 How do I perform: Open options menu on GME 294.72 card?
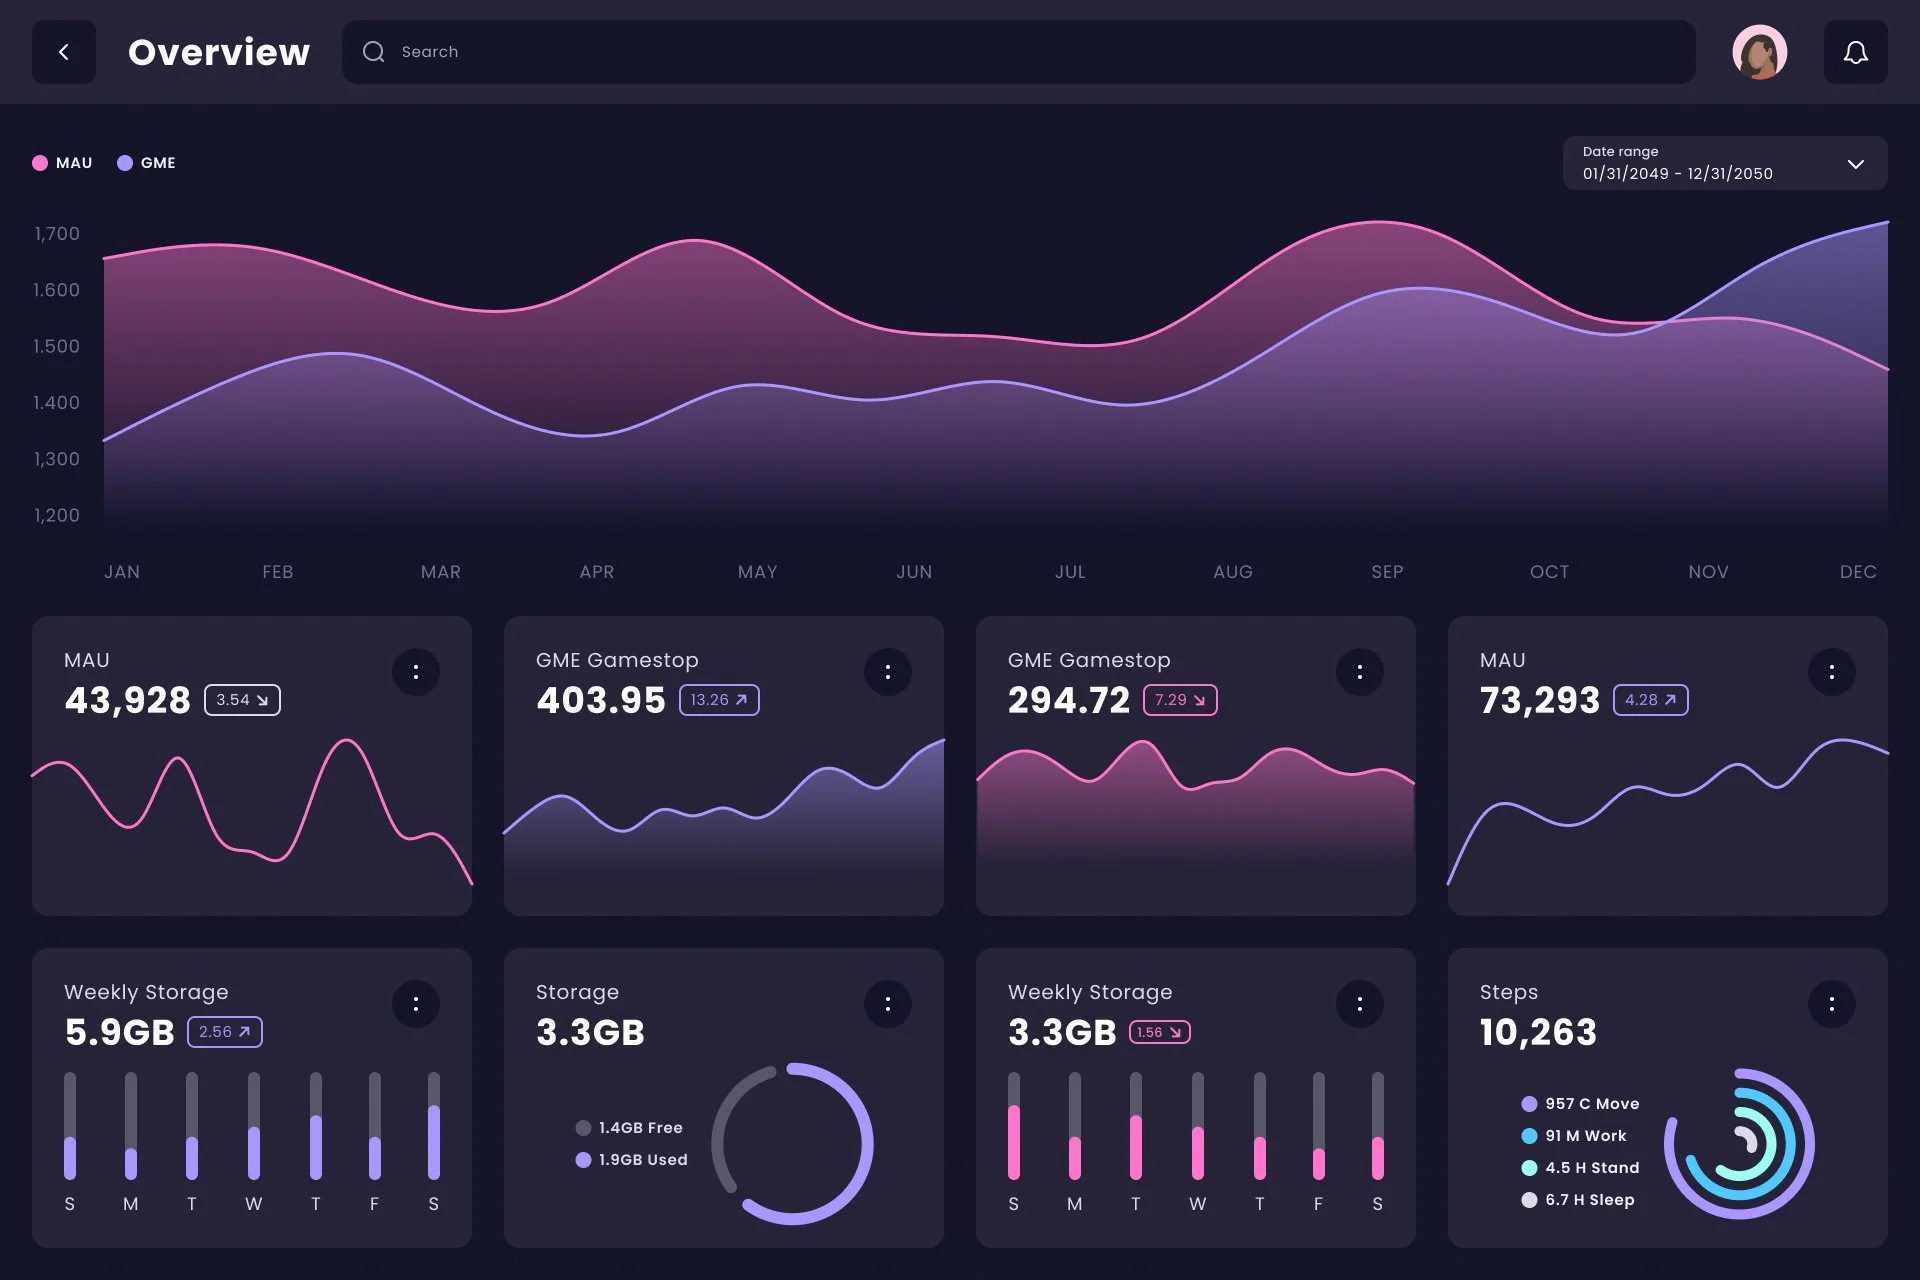point(1360,672)
